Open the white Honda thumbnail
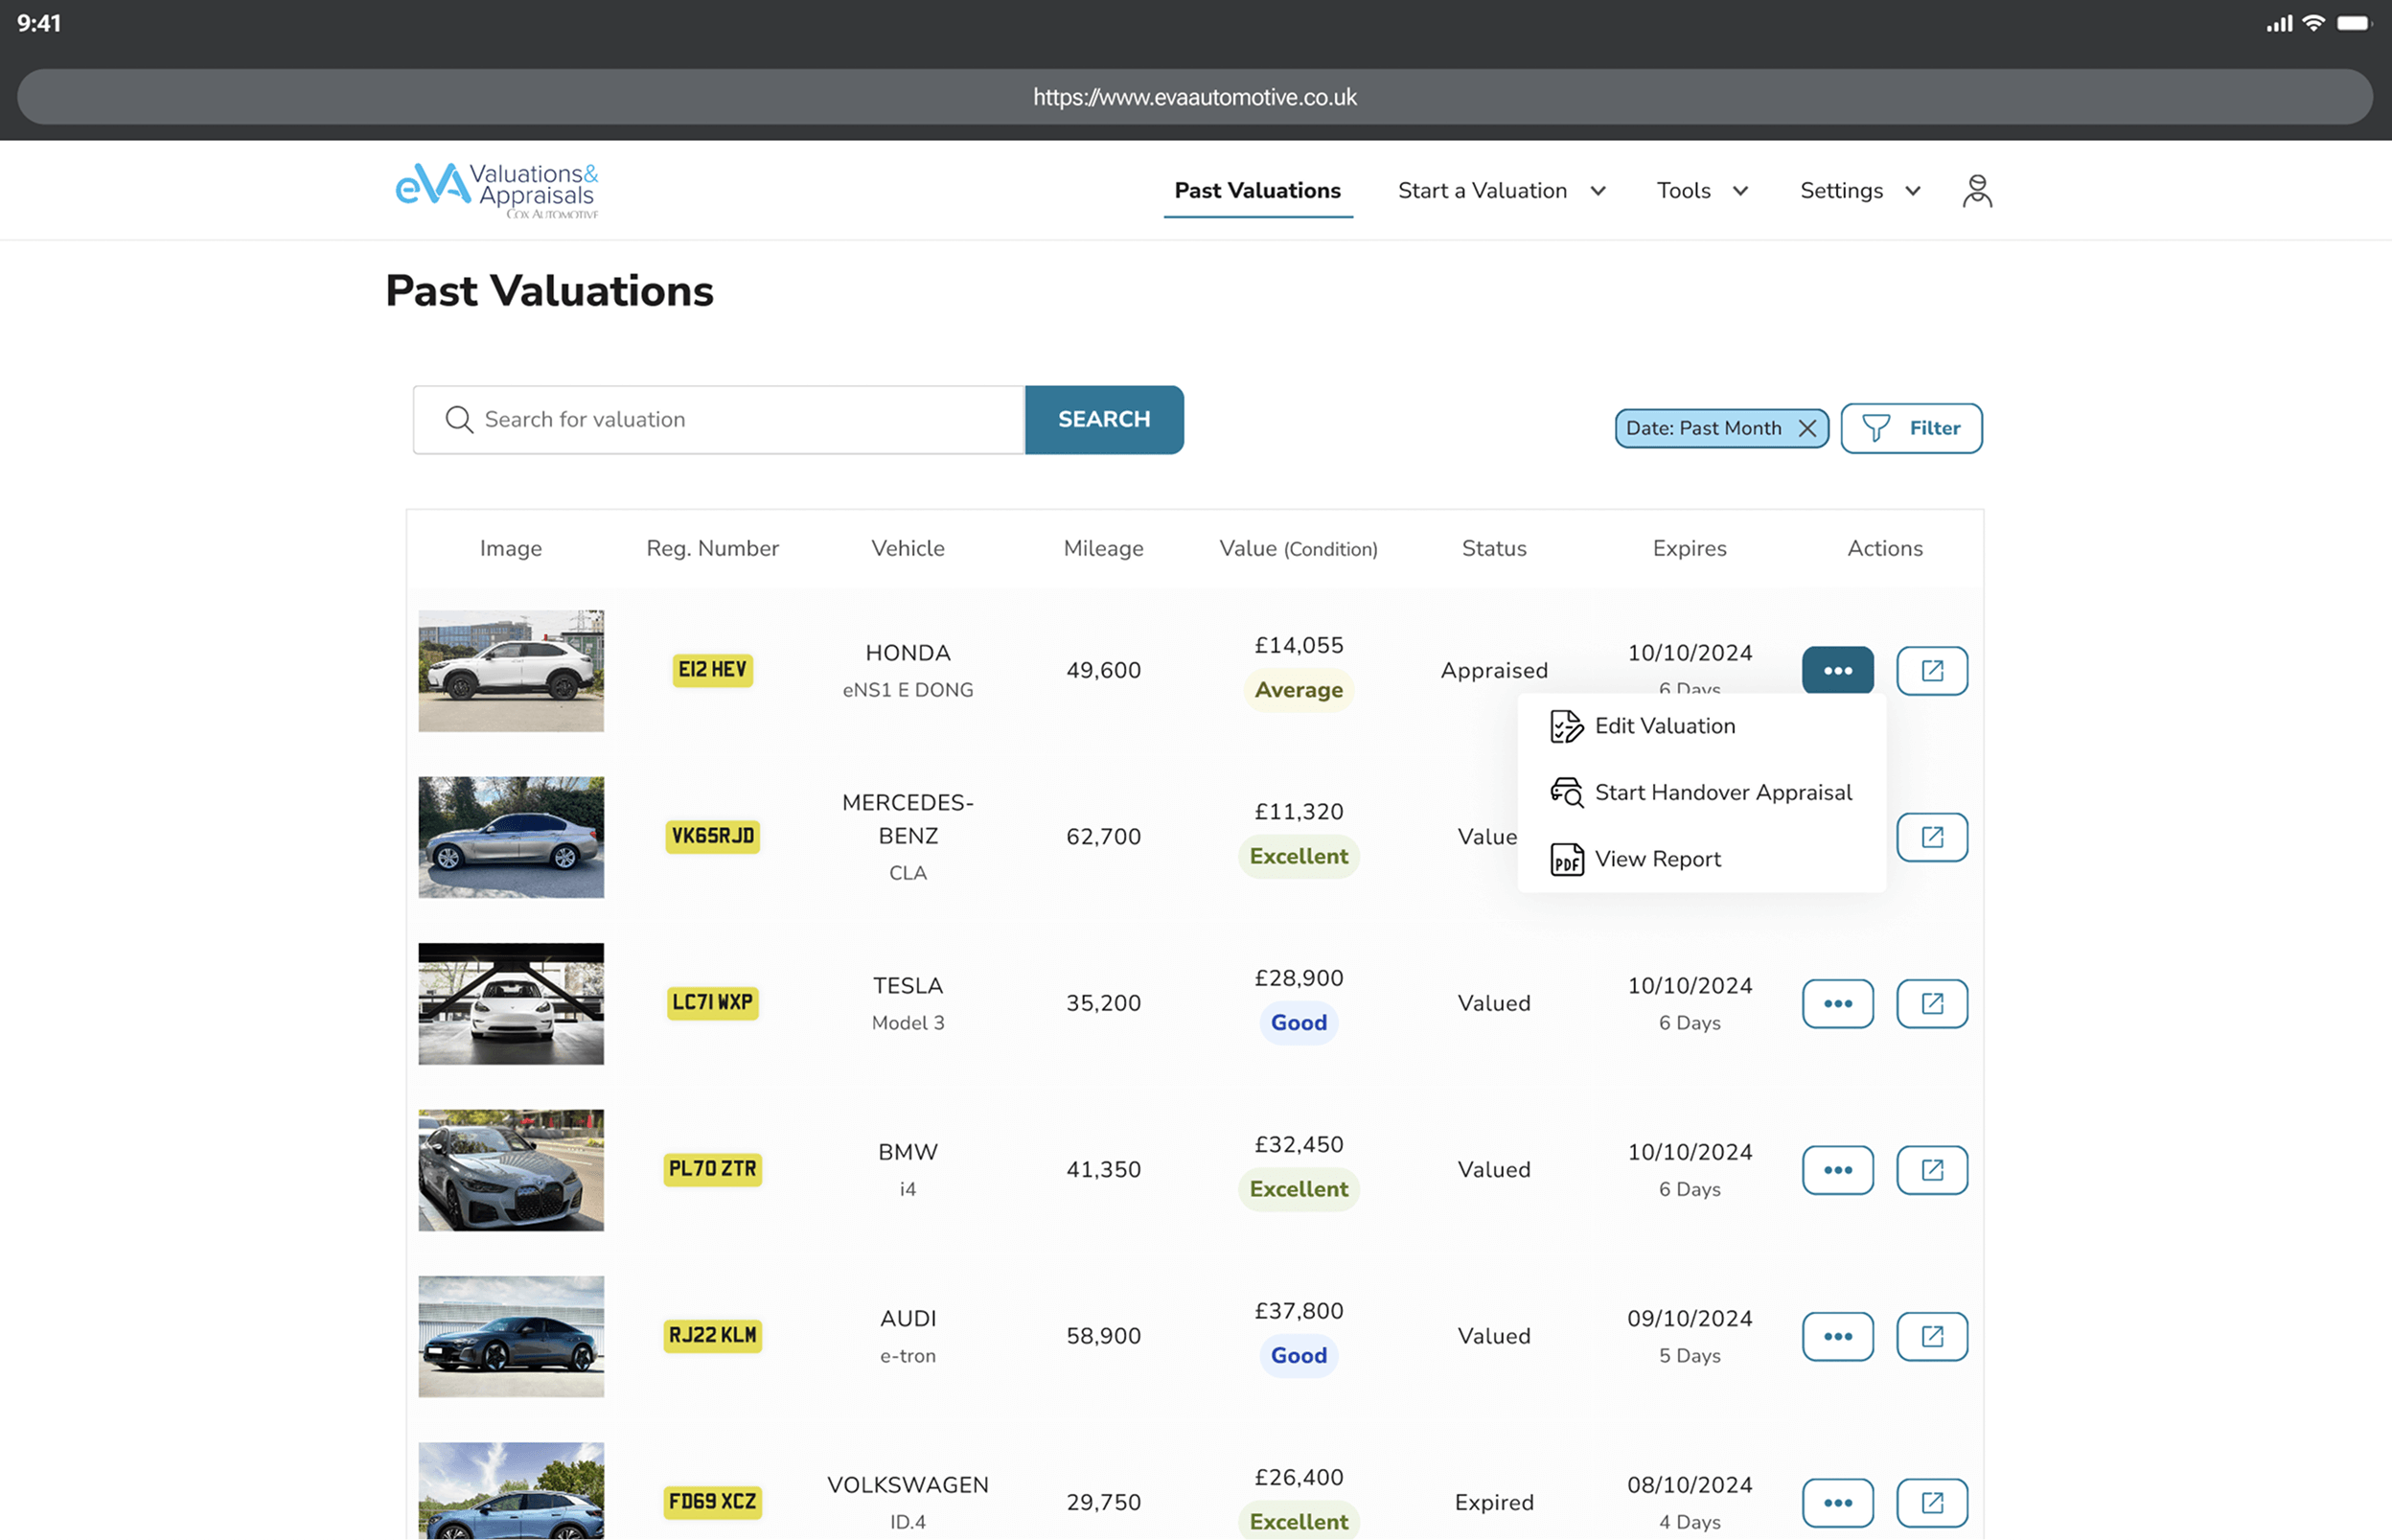This screenshot has width=2392, height=1540. [x=511, y=670]
